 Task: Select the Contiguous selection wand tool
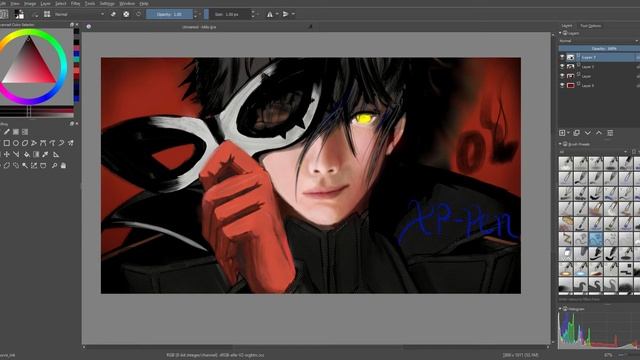click(25, 165)
